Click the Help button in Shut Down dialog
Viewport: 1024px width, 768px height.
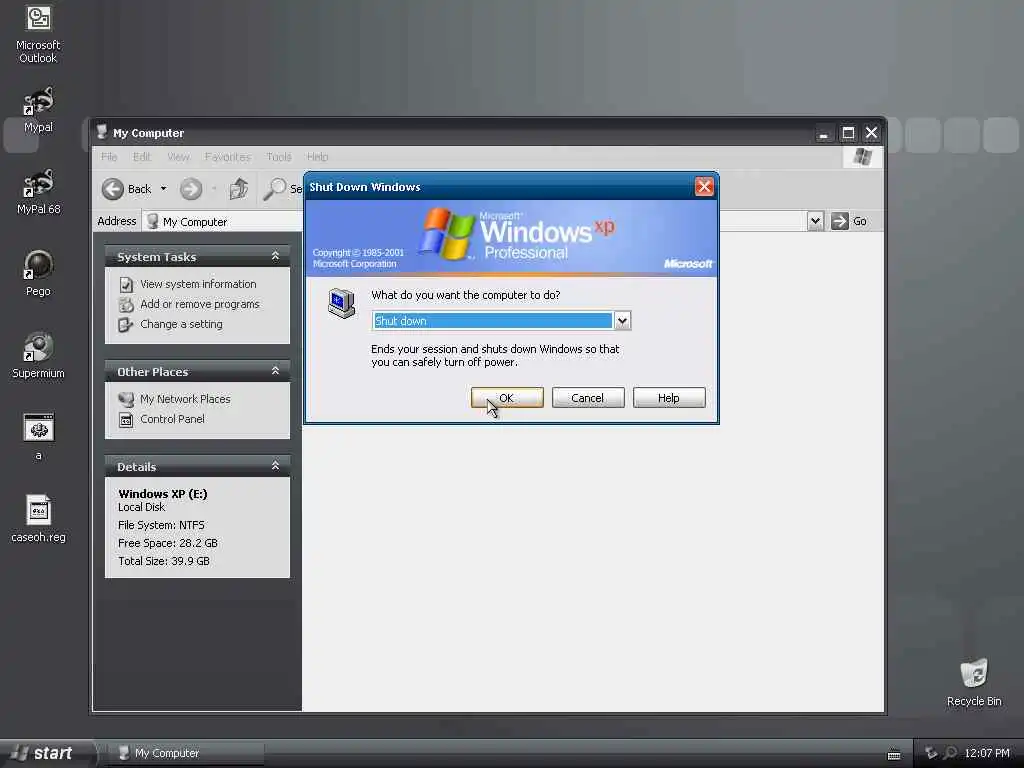(669, 398)
